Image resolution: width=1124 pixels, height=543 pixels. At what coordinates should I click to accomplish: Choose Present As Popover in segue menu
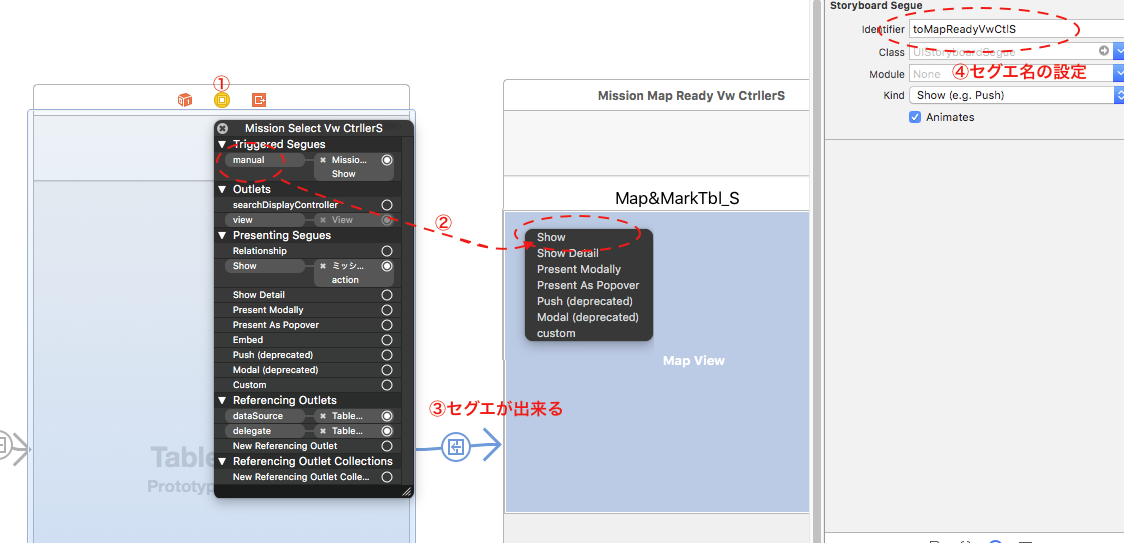[x=589, y=285]
